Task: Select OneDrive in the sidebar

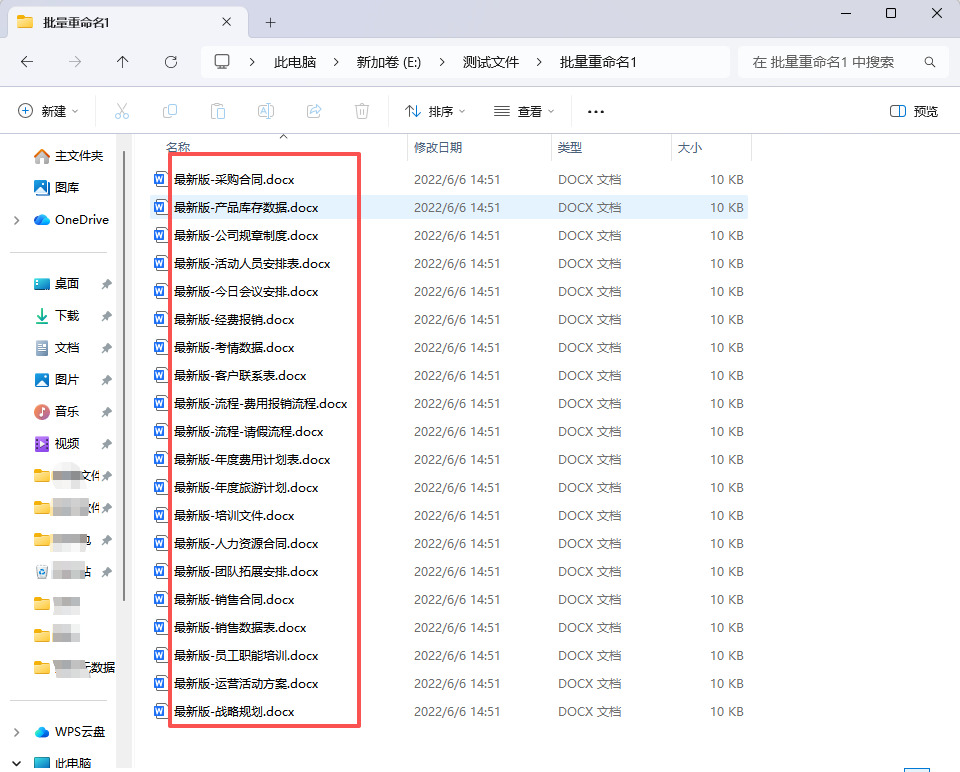Action: (71, 220)
